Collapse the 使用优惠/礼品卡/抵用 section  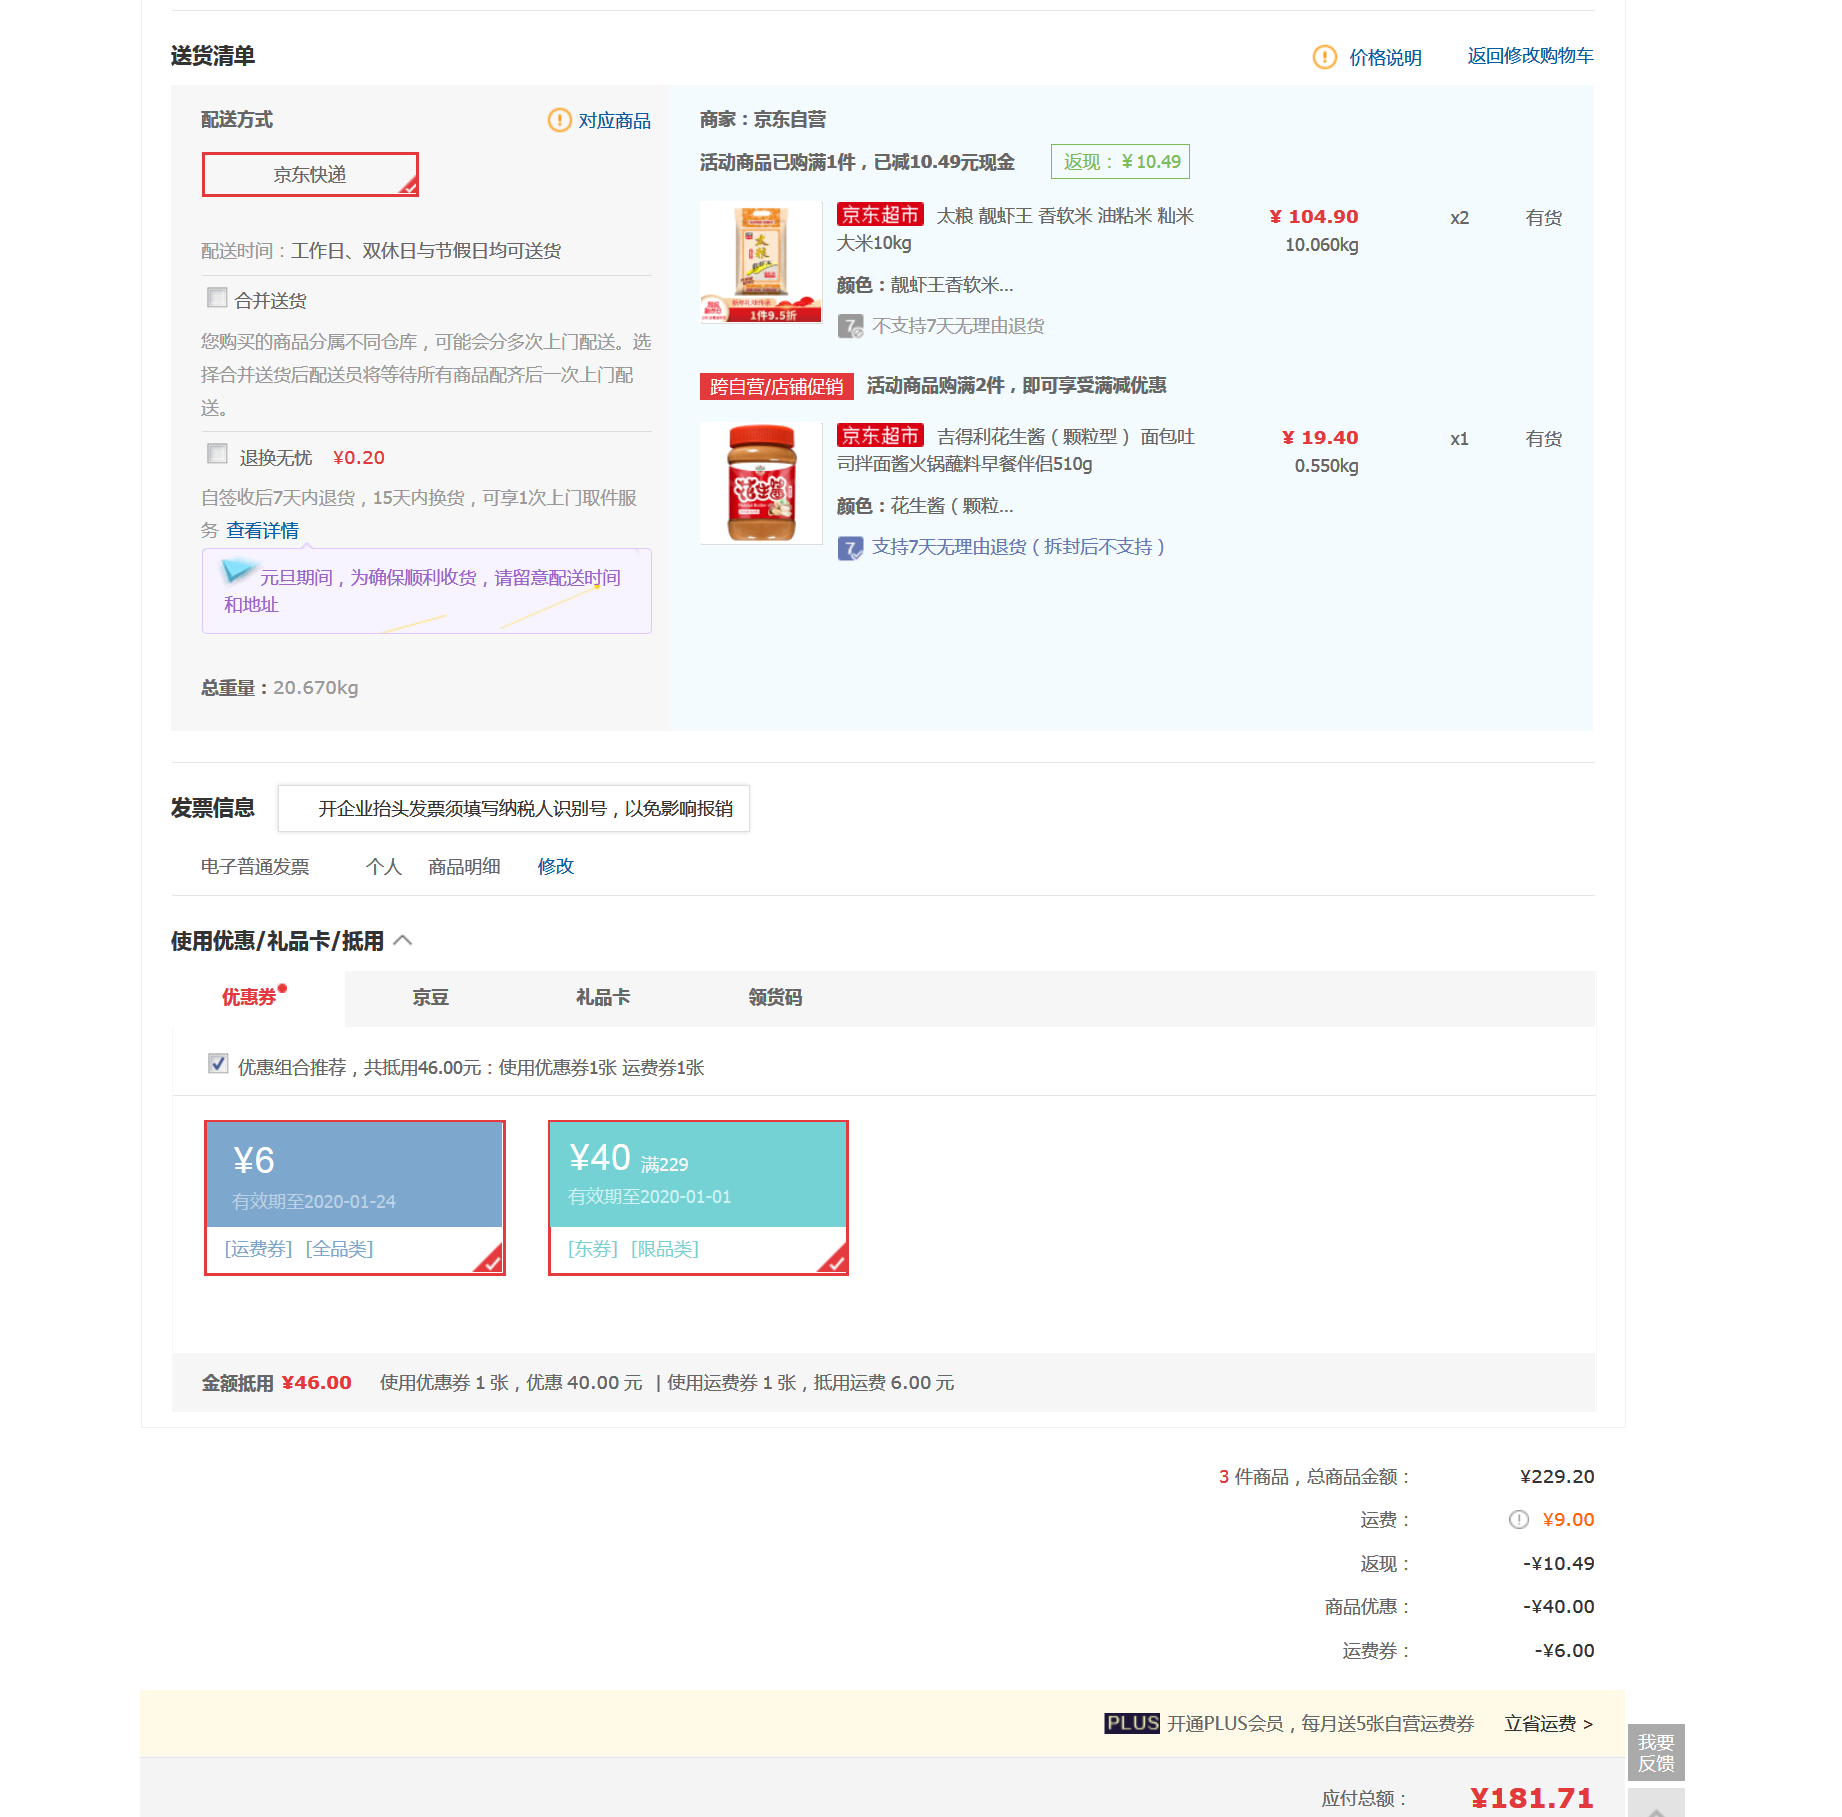pos(403,941)
